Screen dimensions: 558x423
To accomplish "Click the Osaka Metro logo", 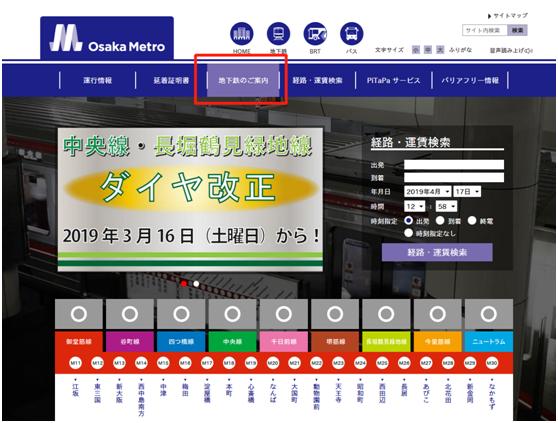I will pos(107,38).
